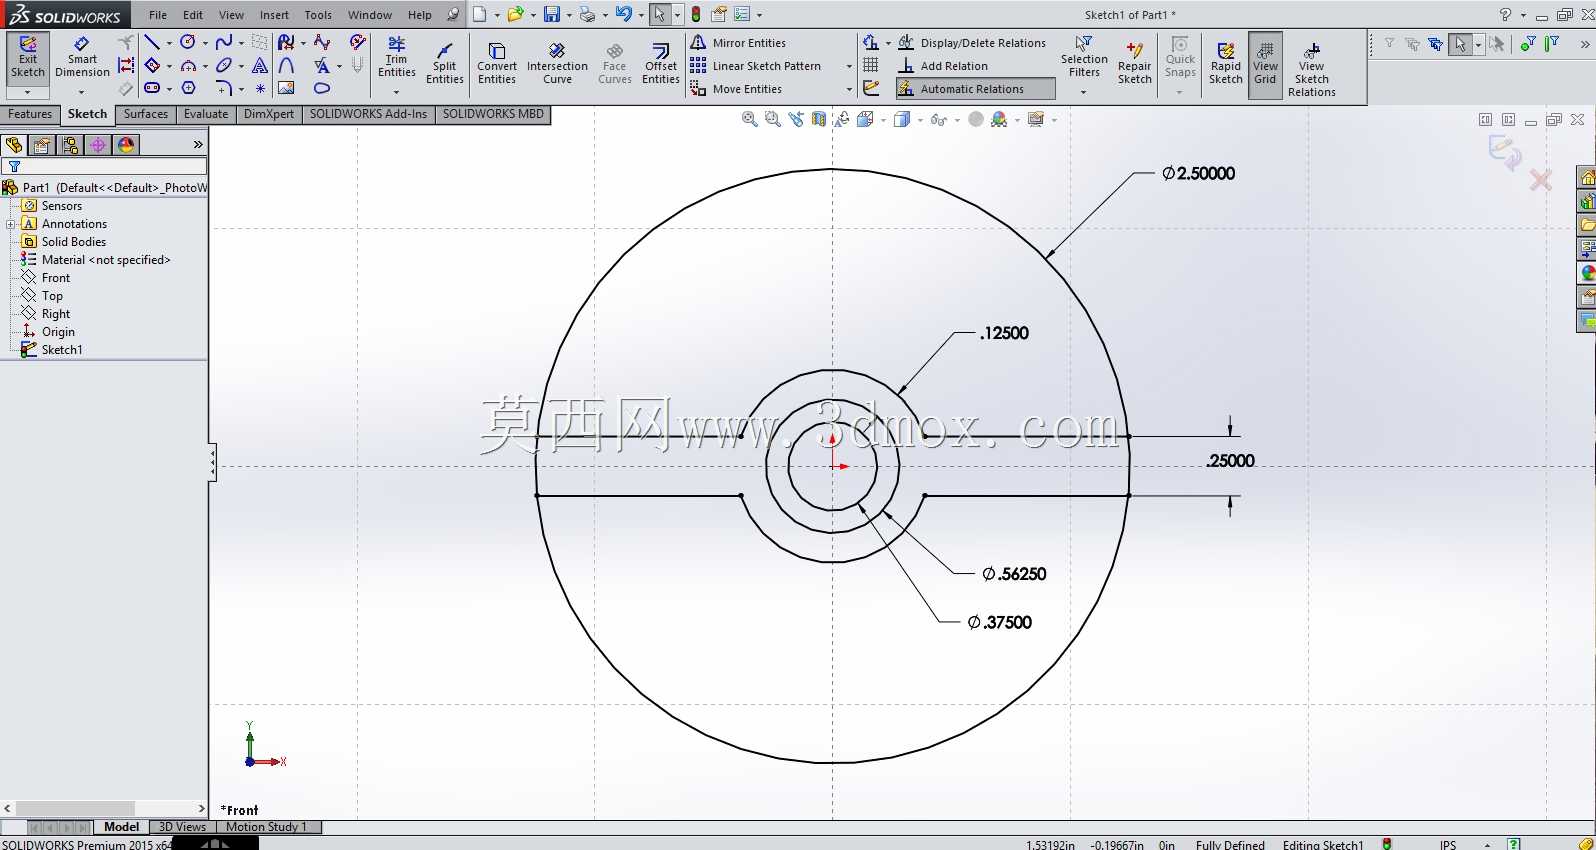Viewport: 1596px width, 850px height.
Task: Open the Linear Sketch Pattern dropdown arrow
Action: pos(849,66)
